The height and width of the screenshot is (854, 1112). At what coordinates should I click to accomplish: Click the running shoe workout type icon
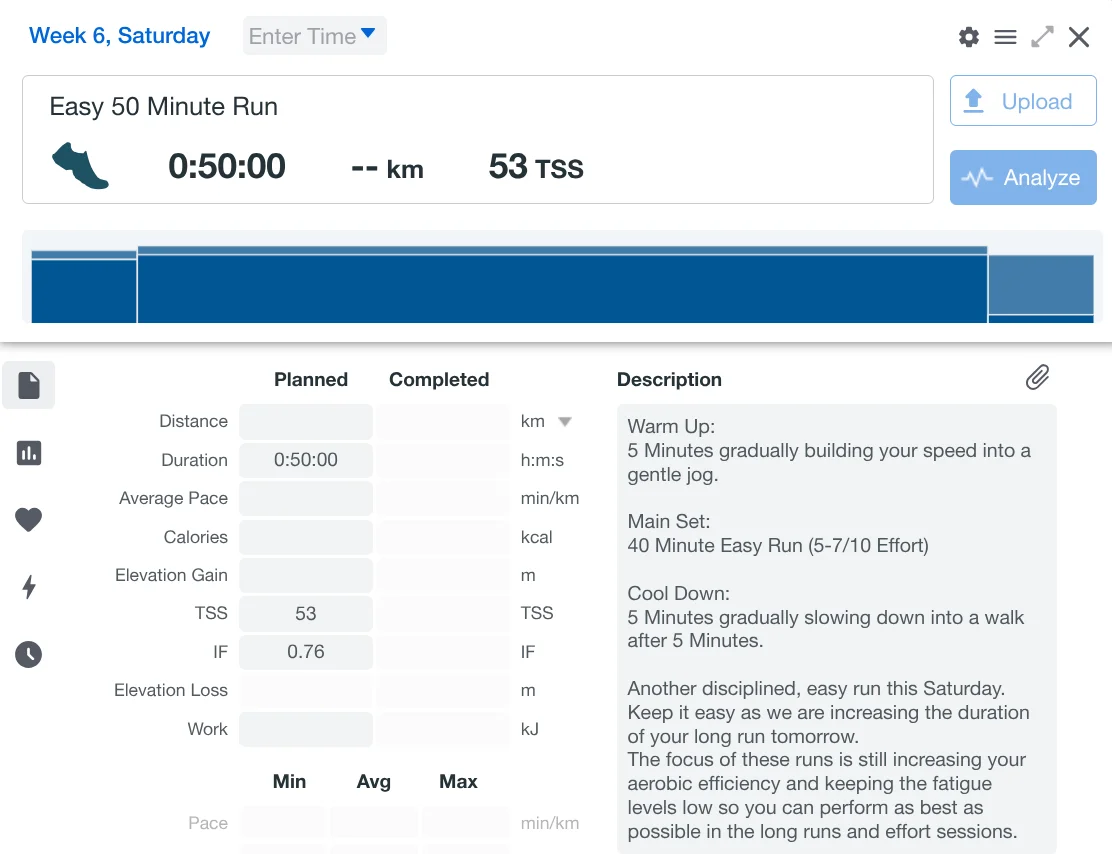80,165
